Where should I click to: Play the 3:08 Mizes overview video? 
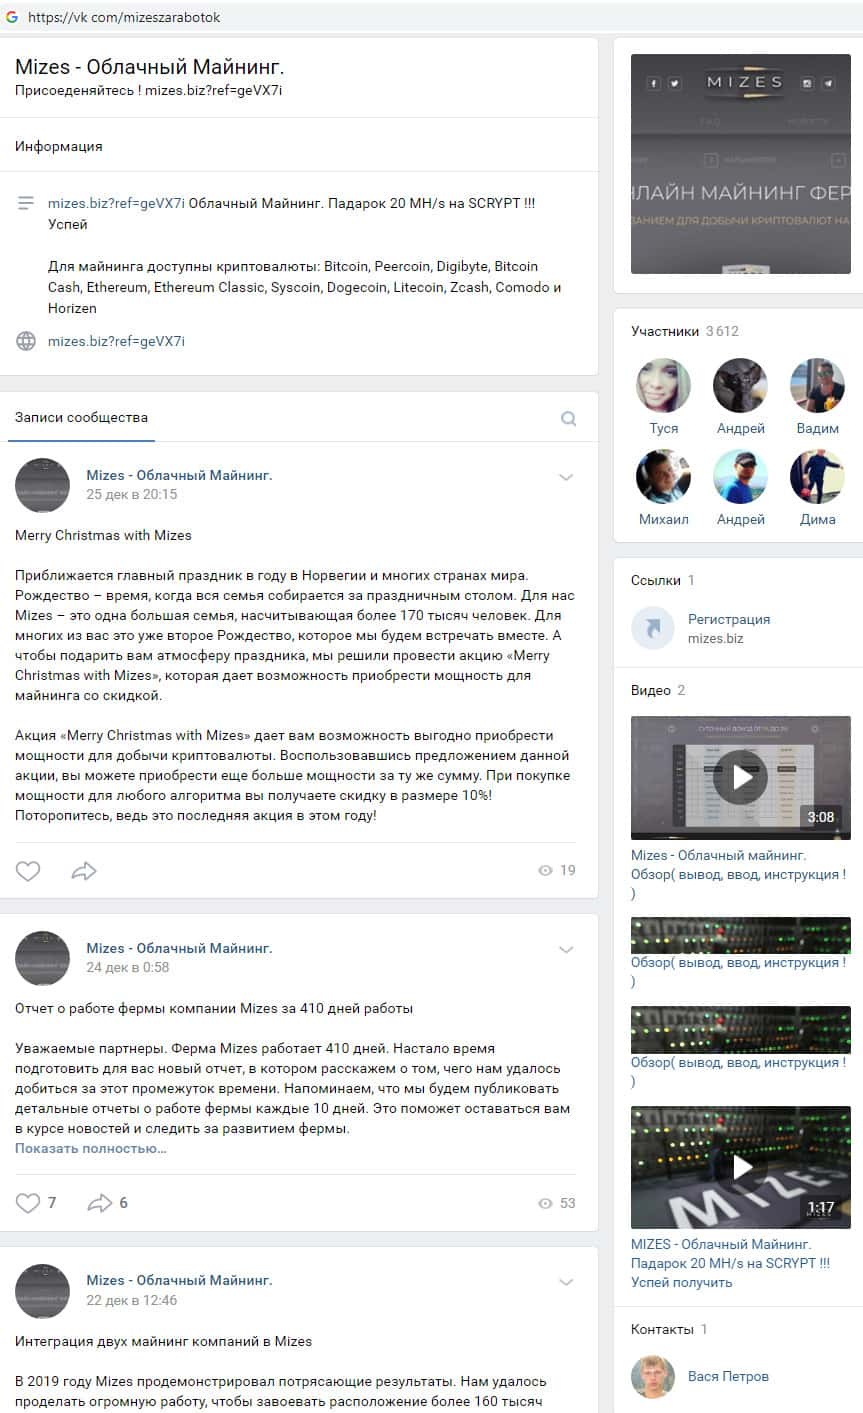741,777
